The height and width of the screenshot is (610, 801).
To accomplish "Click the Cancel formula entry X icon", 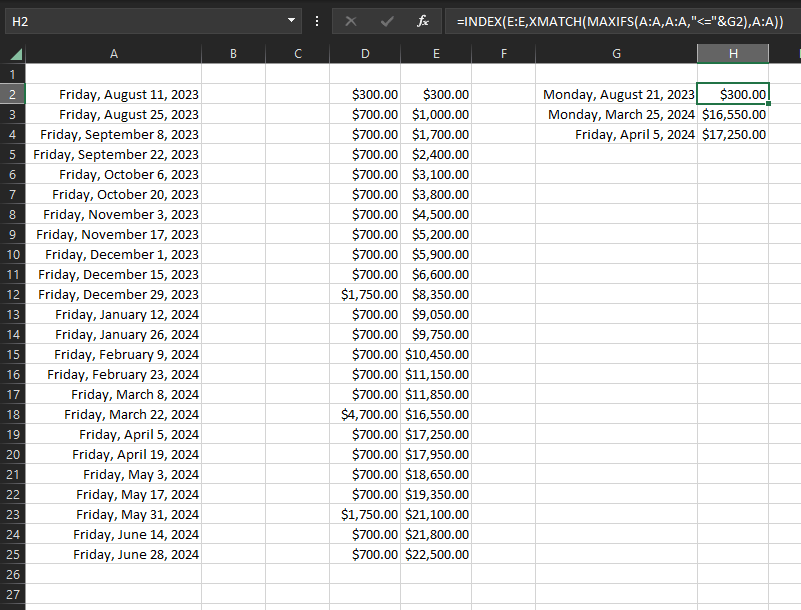I will coord(350,21).
